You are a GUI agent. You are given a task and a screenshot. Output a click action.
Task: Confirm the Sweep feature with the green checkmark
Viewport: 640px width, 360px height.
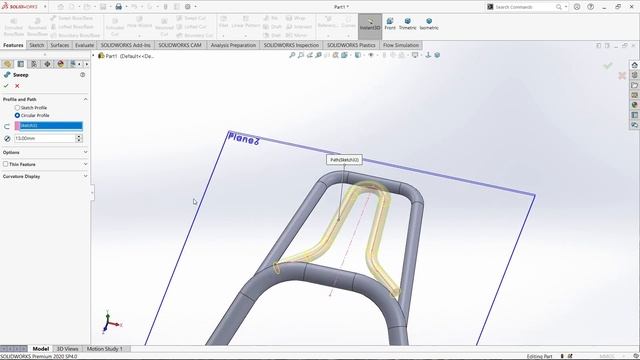pos(6,86)
